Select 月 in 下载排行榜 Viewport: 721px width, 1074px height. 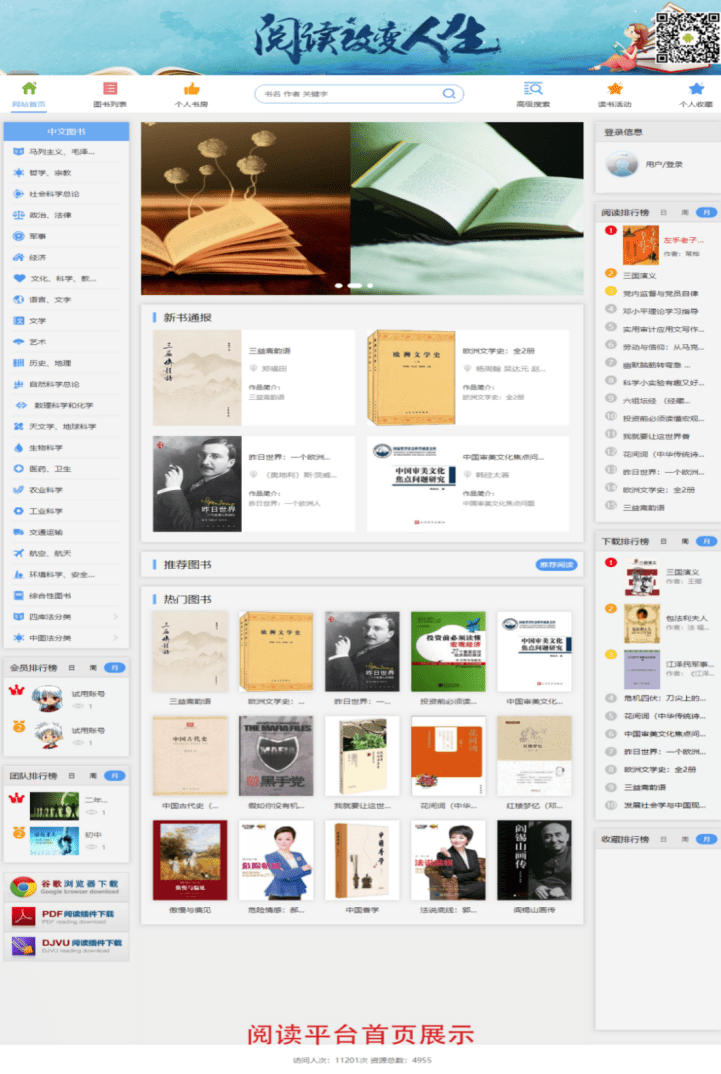(x=706, y=541)
